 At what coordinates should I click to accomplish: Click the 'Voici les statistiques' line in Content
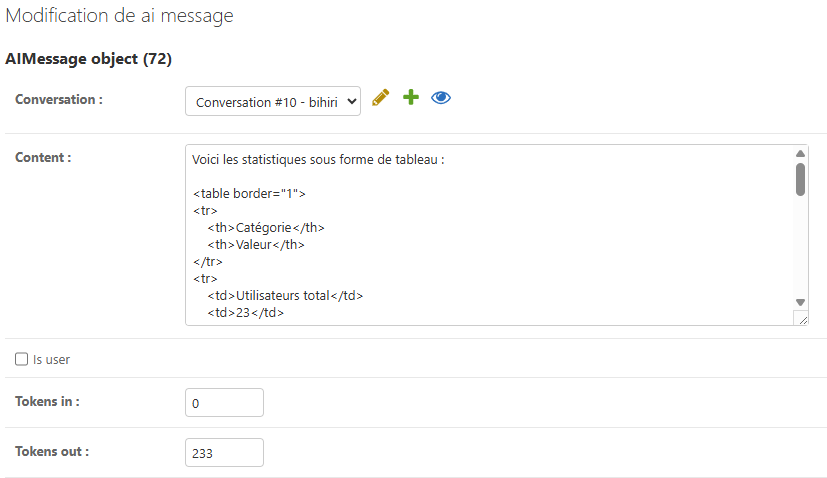pos(318,159)
